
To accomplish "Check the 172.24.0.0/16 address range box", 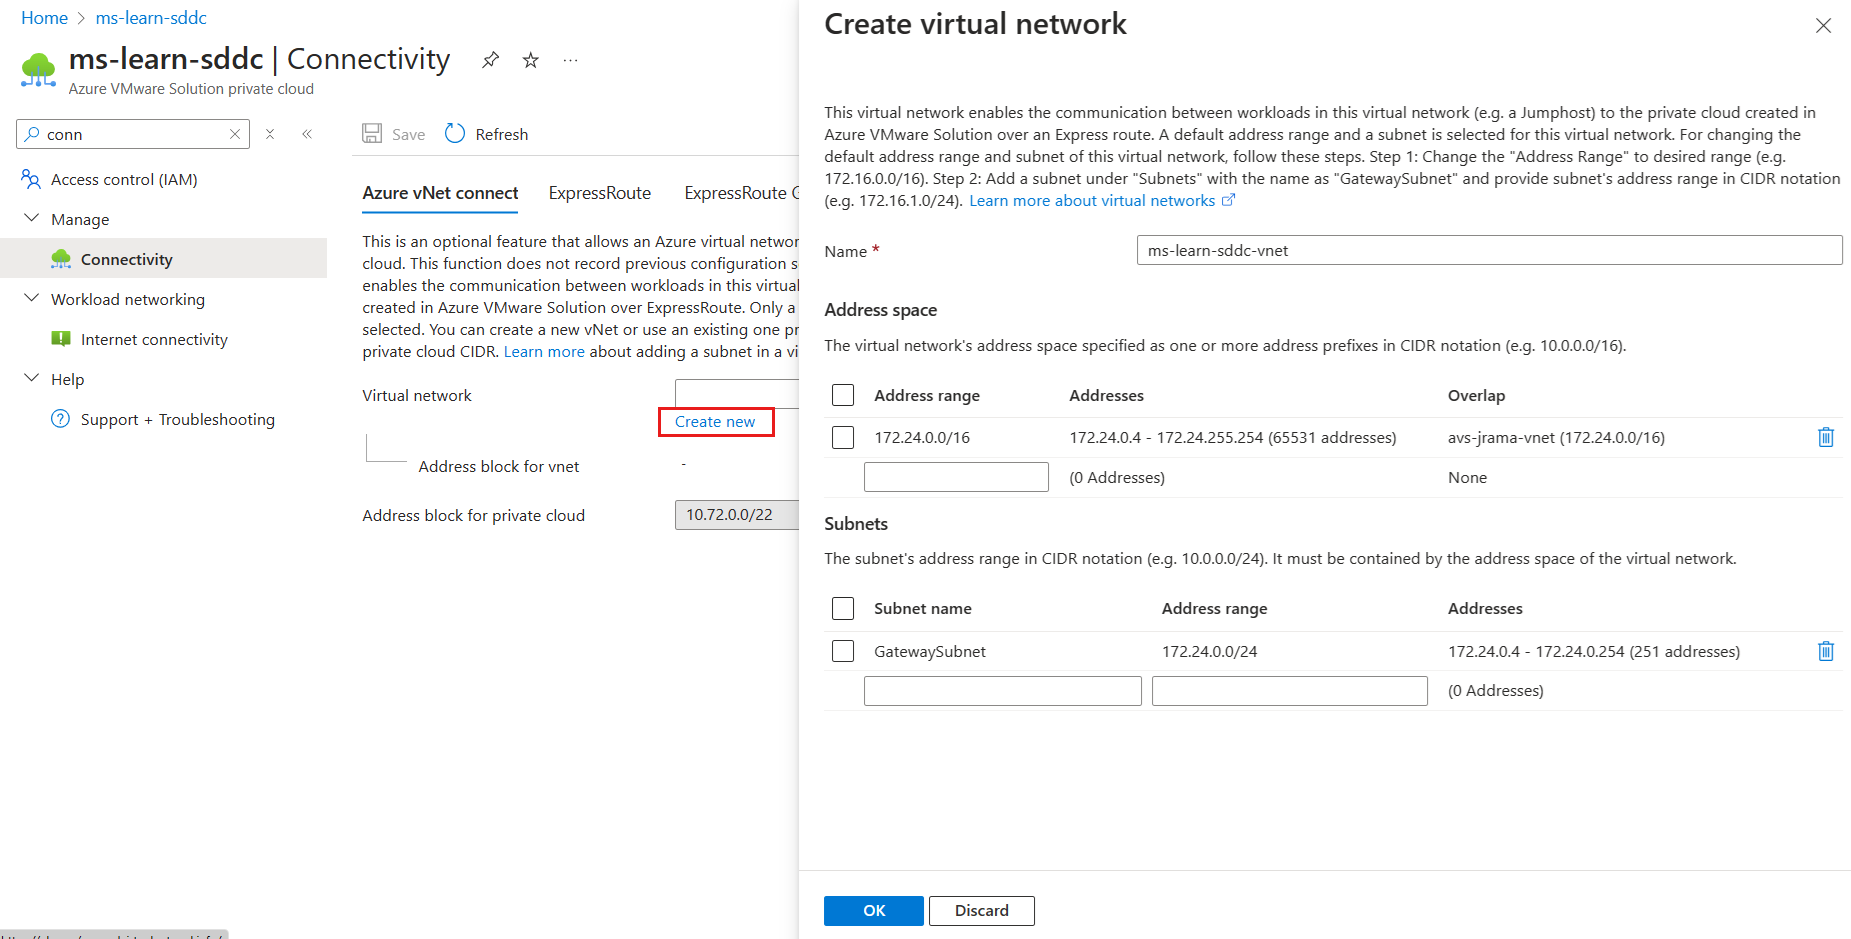I will 843,437.
